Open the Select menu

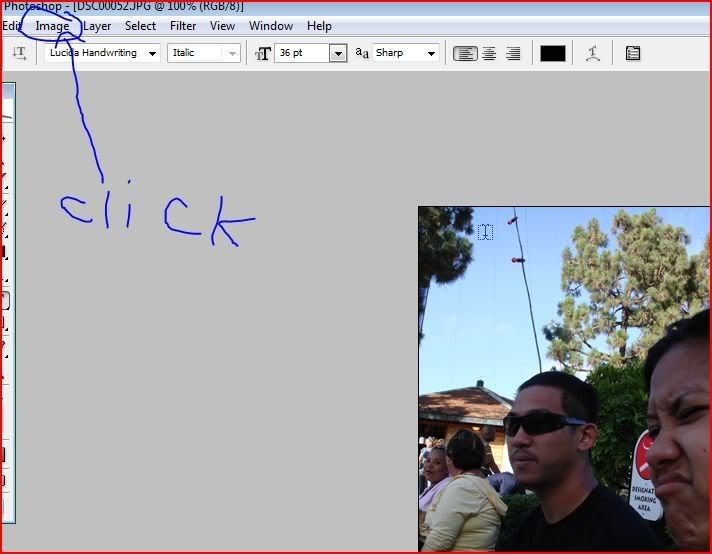tap(140, 26)
